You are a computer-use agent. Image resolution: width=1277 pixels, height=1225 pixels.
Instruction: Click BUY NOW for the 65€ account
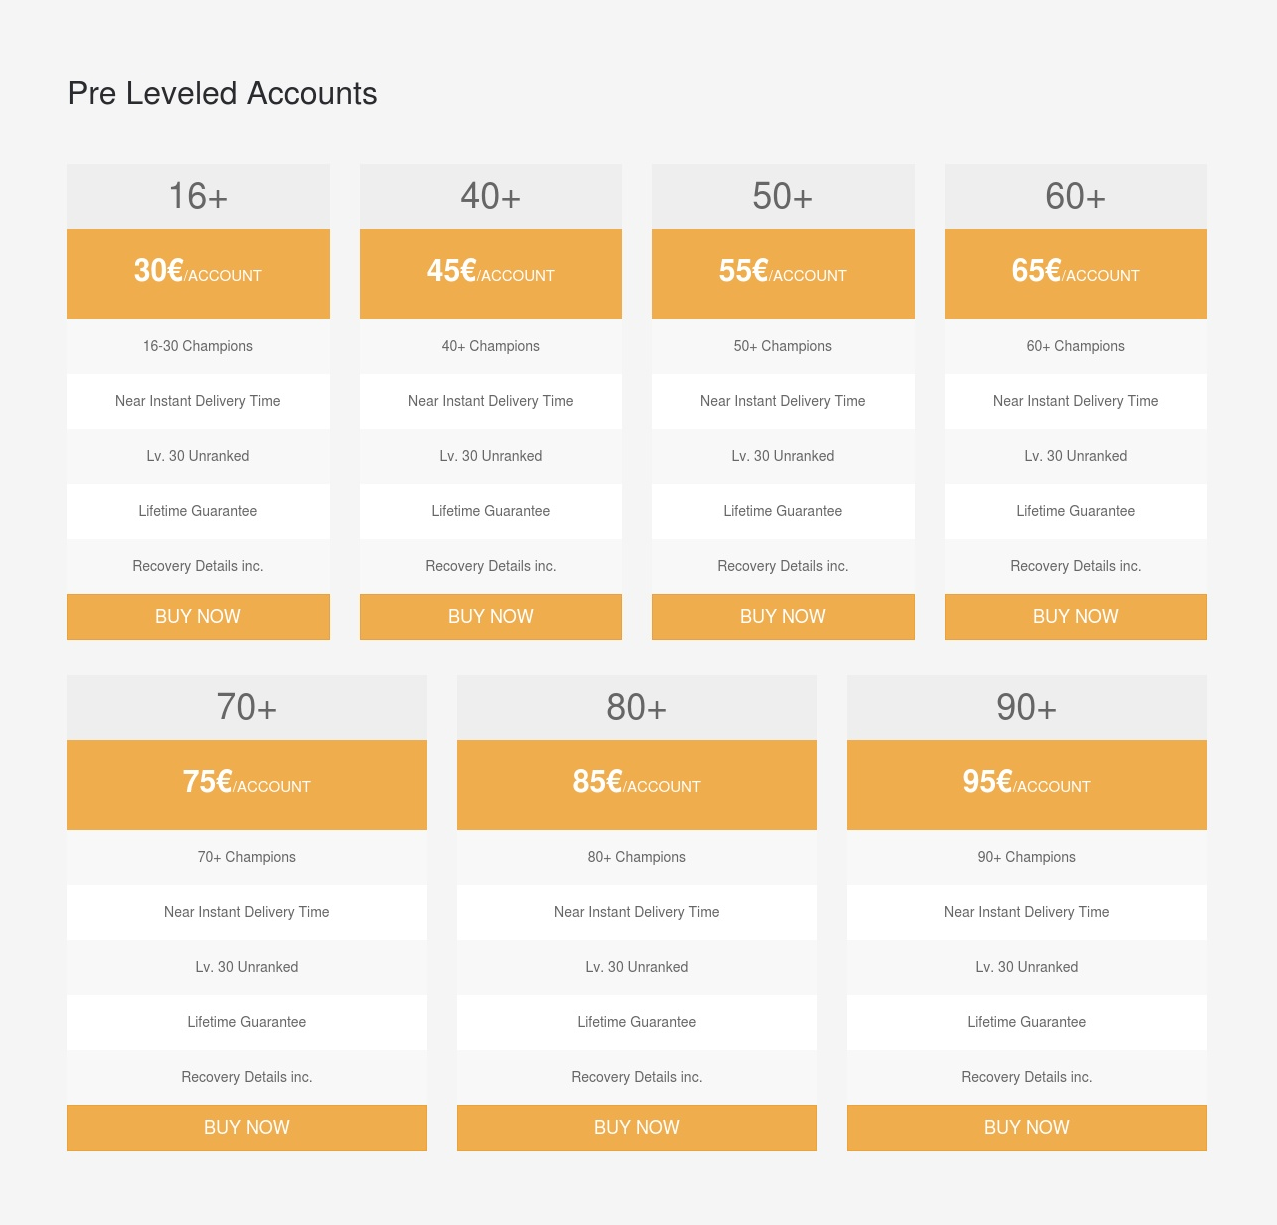[x=1076, y=617]
